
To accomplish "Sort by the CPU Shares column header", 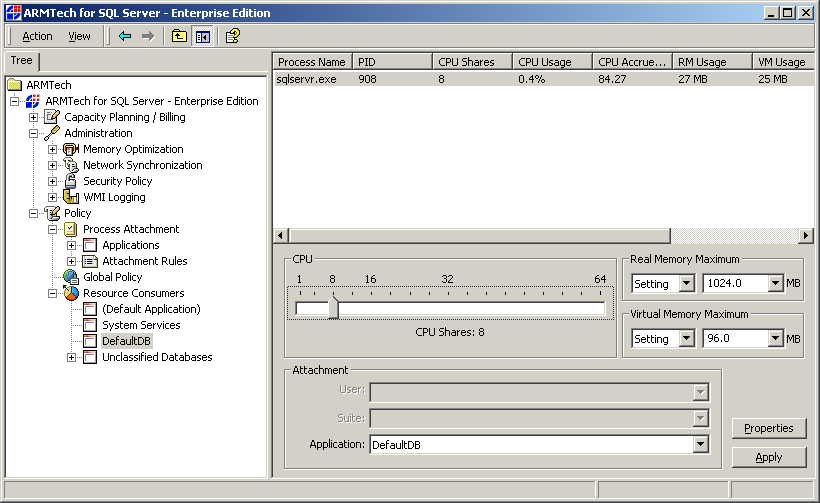I will tap(472, 62).
